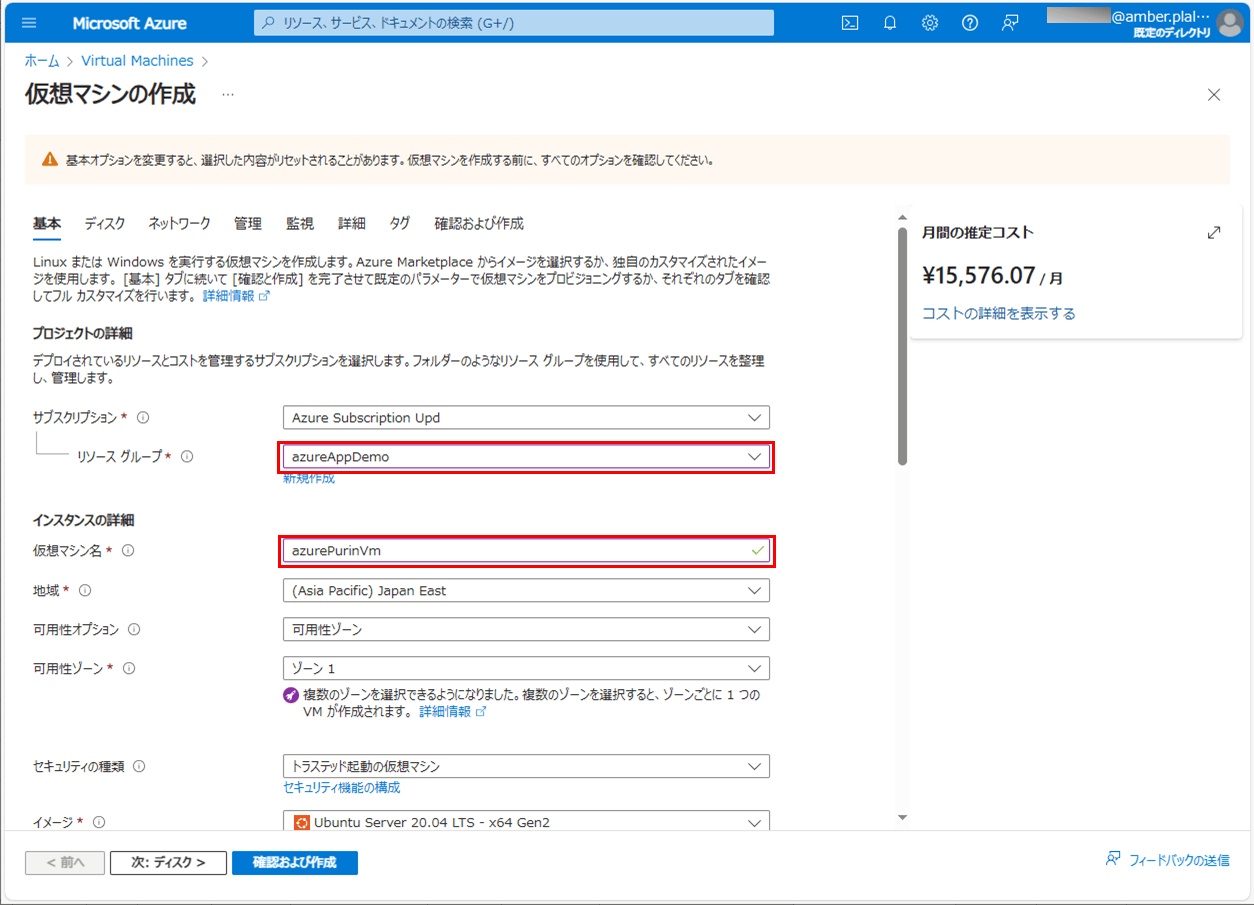The image size is (1254, 905).
Task: Select the 基本 tab
Action: 47,223
